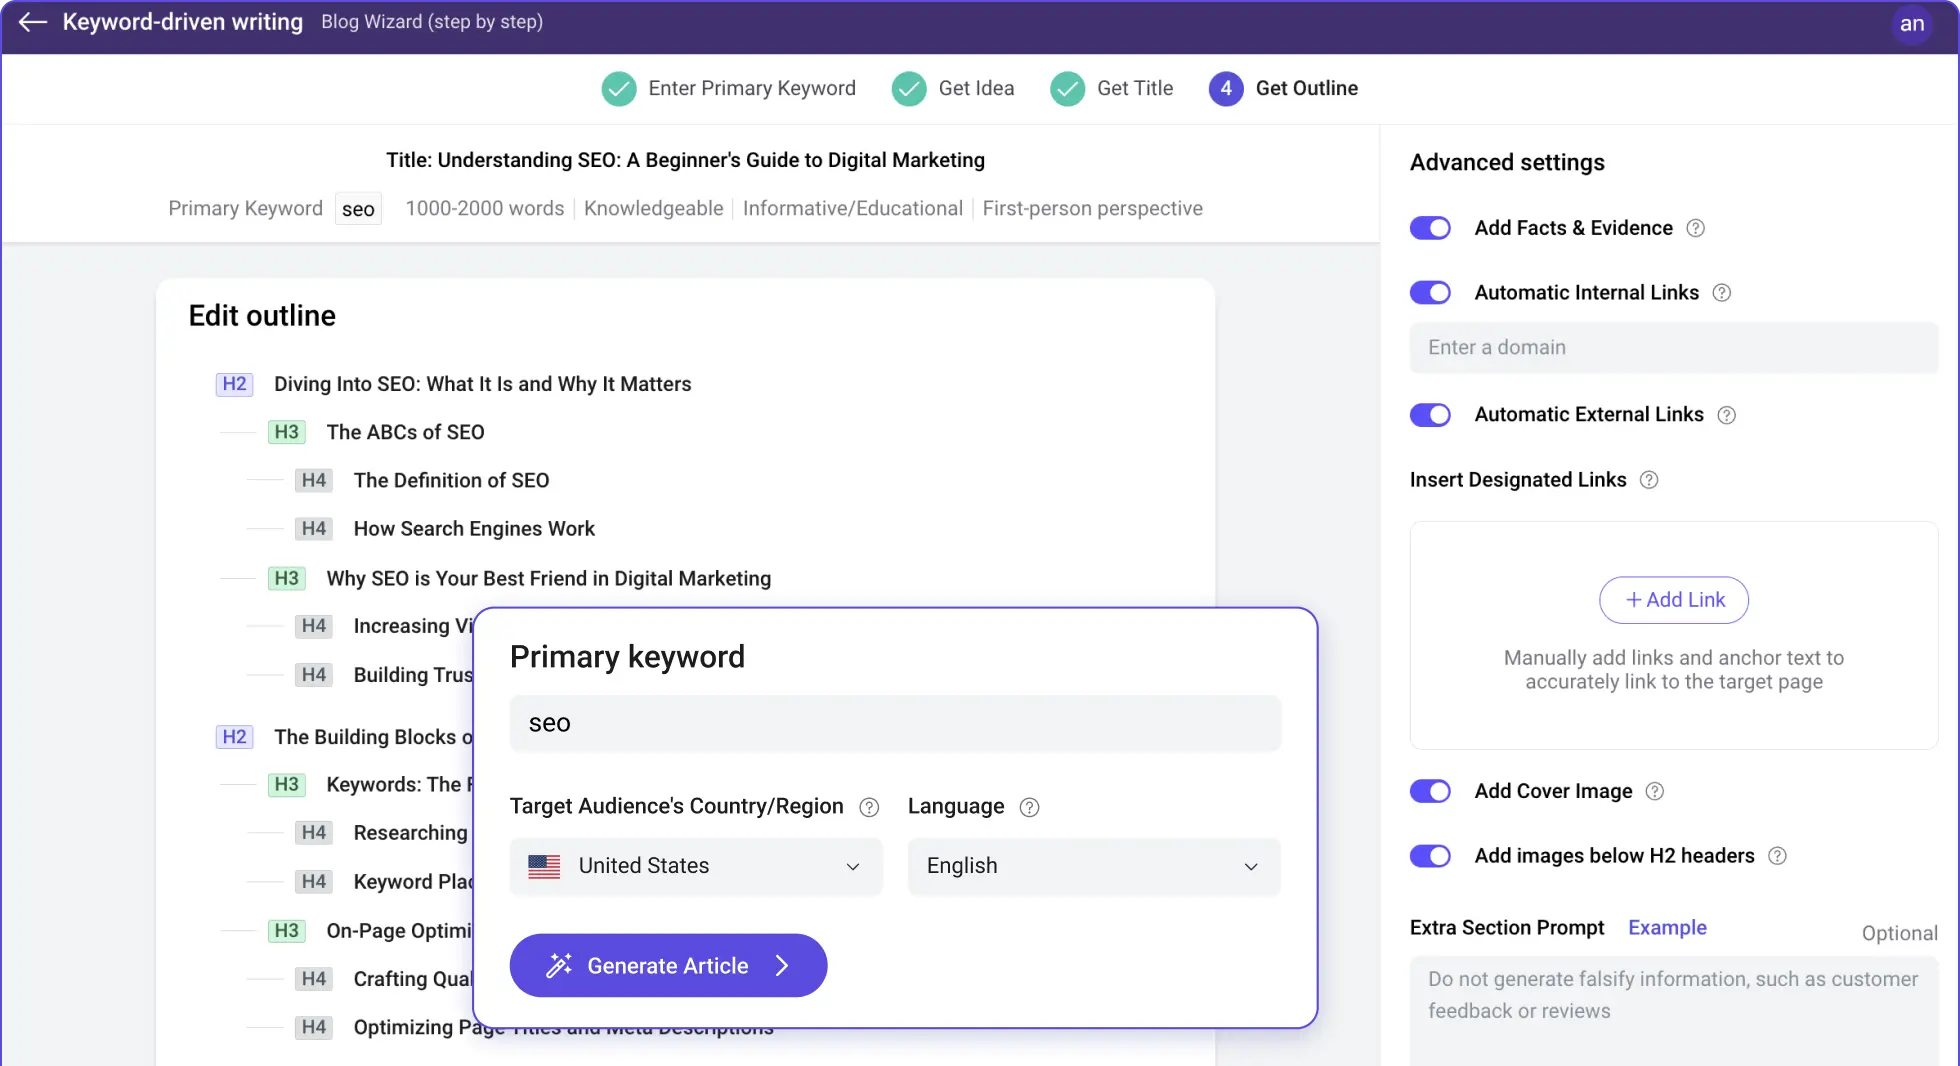Click help icon next to Language label
The height and width of the screenshot is (1066, 1960).
coord(1029,807)
